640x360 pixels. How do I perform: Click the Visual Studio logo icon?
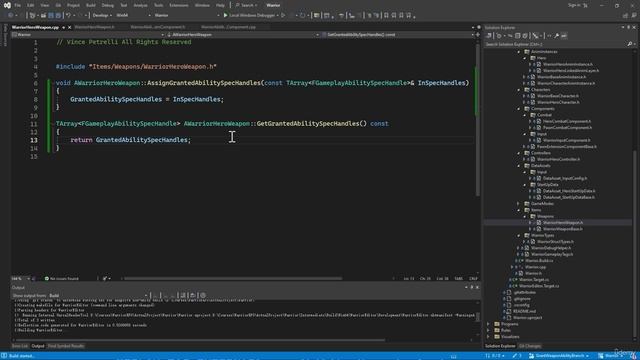point(7,5)
